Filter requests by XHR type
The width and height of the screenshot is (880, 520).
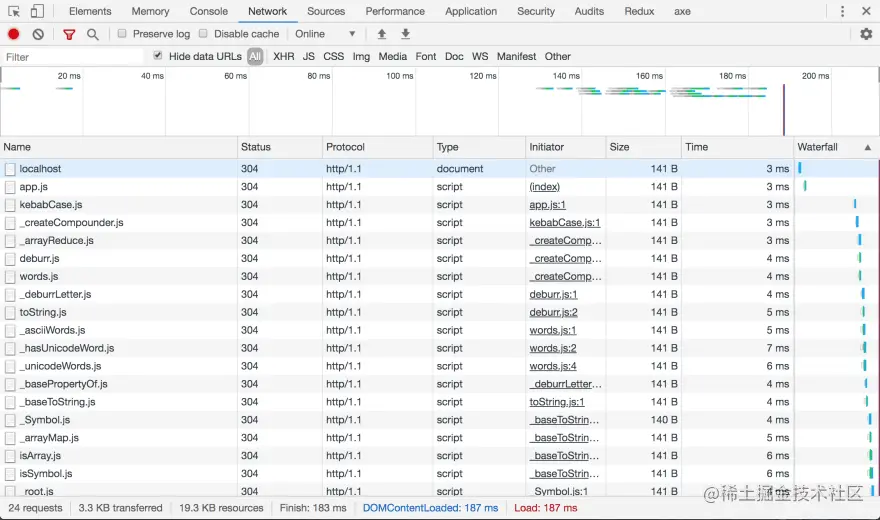(283, 57)
